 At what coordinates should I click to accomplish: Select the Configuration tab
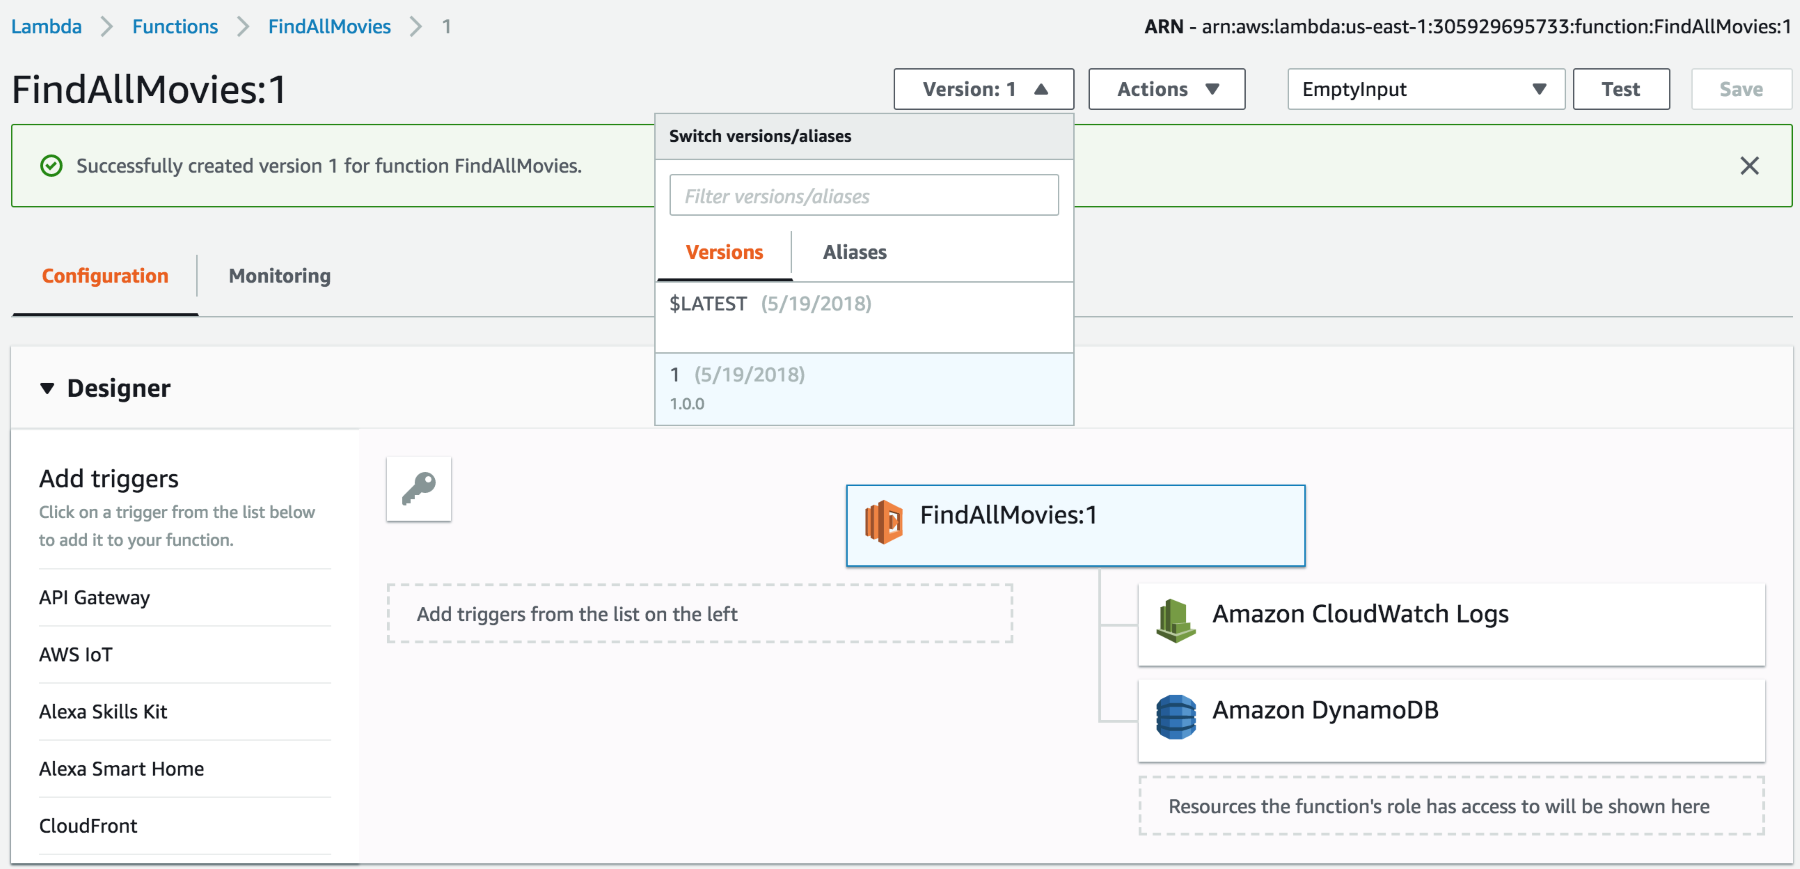click(x=105, y=276)
